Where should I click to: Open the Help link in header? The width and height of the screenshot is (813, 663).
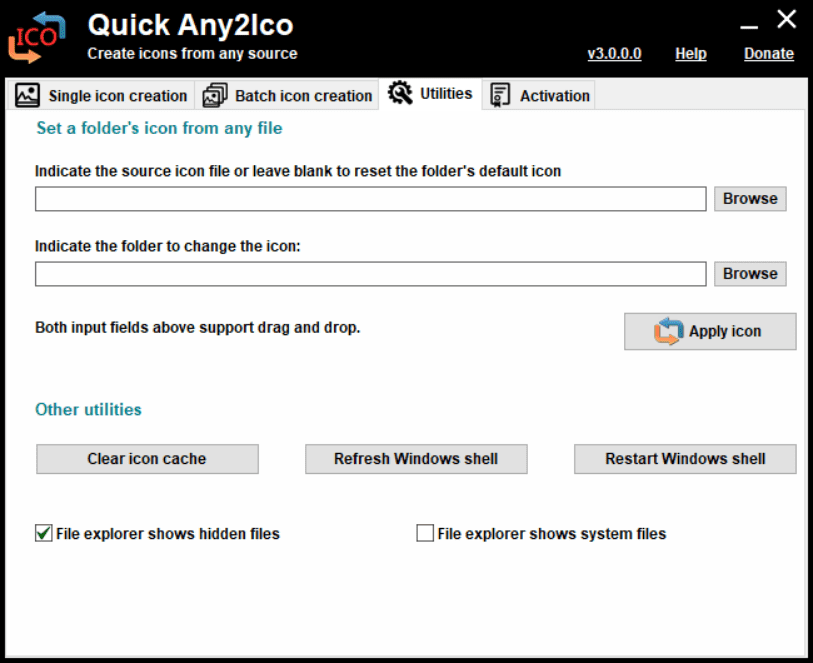(x=690, y=54)
